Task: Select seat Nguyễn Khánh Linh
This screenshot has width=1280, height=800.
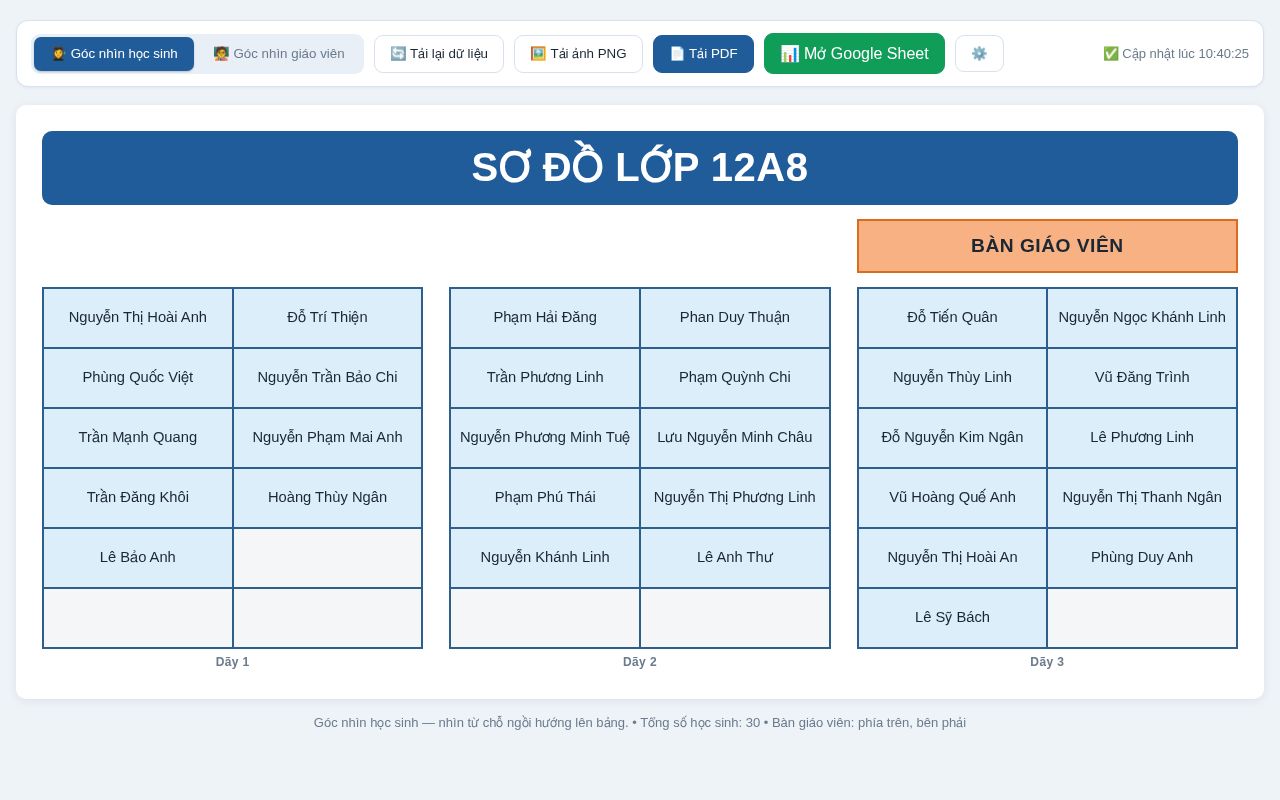Action: pos(545,558)
